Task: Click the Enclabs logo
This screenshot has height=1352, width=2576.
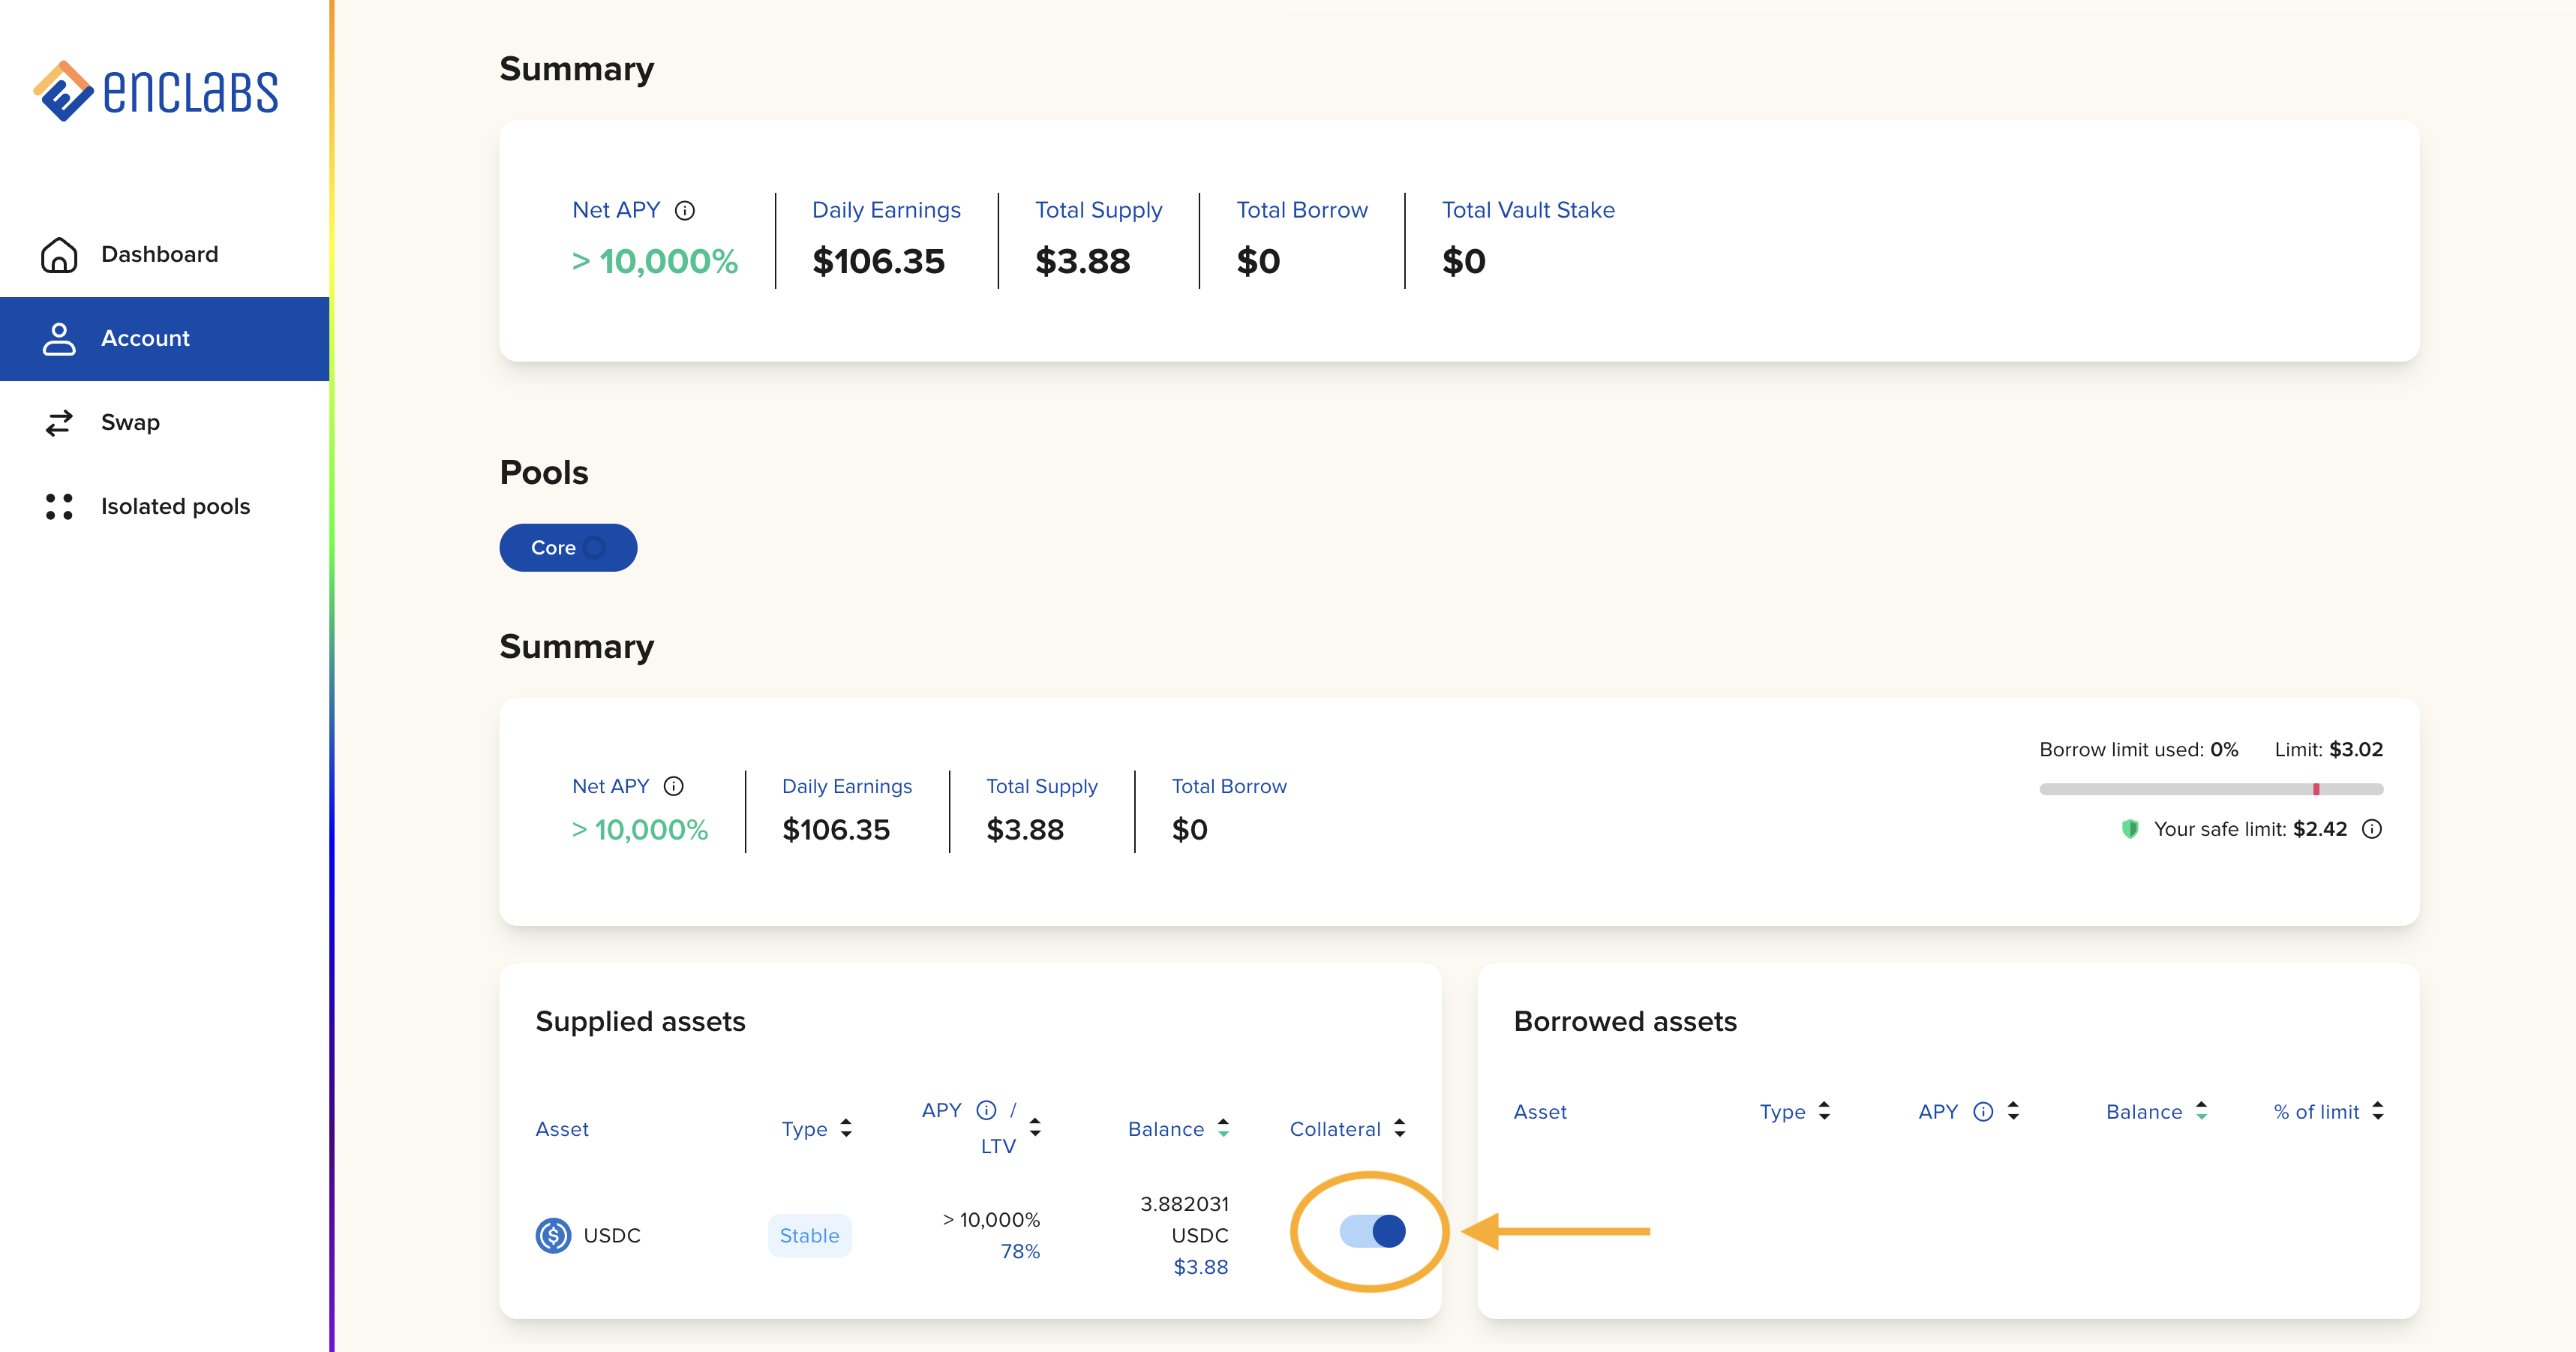Action: (156, 91)
